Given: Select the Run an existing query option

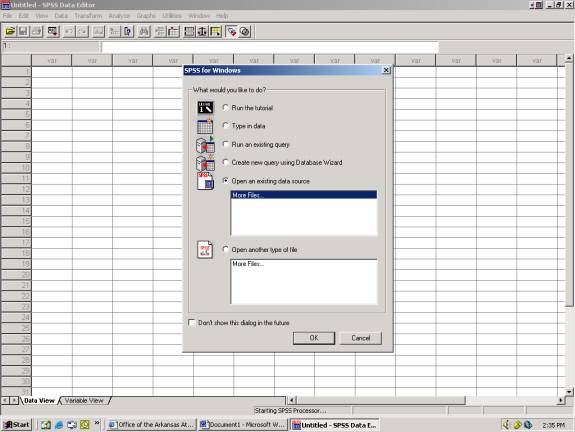Looking at the screenshot, I should pos(226,144).
